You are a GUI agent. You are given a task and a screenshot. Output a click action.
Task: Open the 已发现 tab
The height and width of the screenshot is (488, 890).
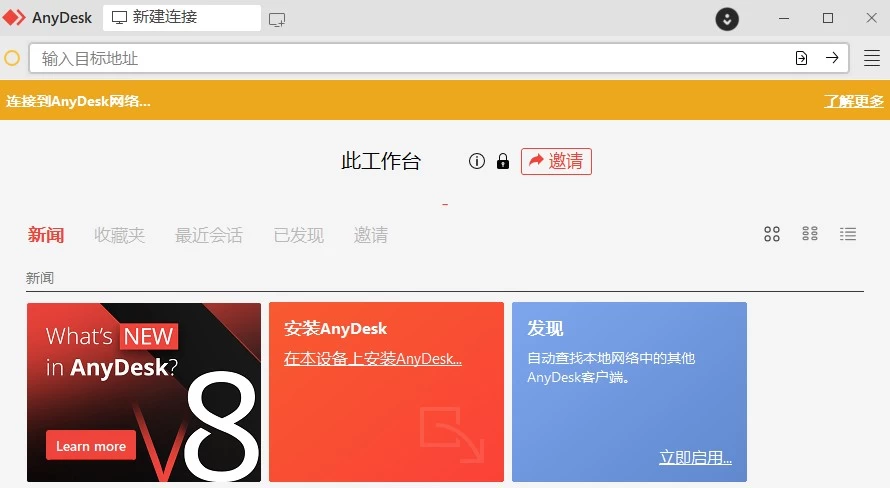(298, 235)
